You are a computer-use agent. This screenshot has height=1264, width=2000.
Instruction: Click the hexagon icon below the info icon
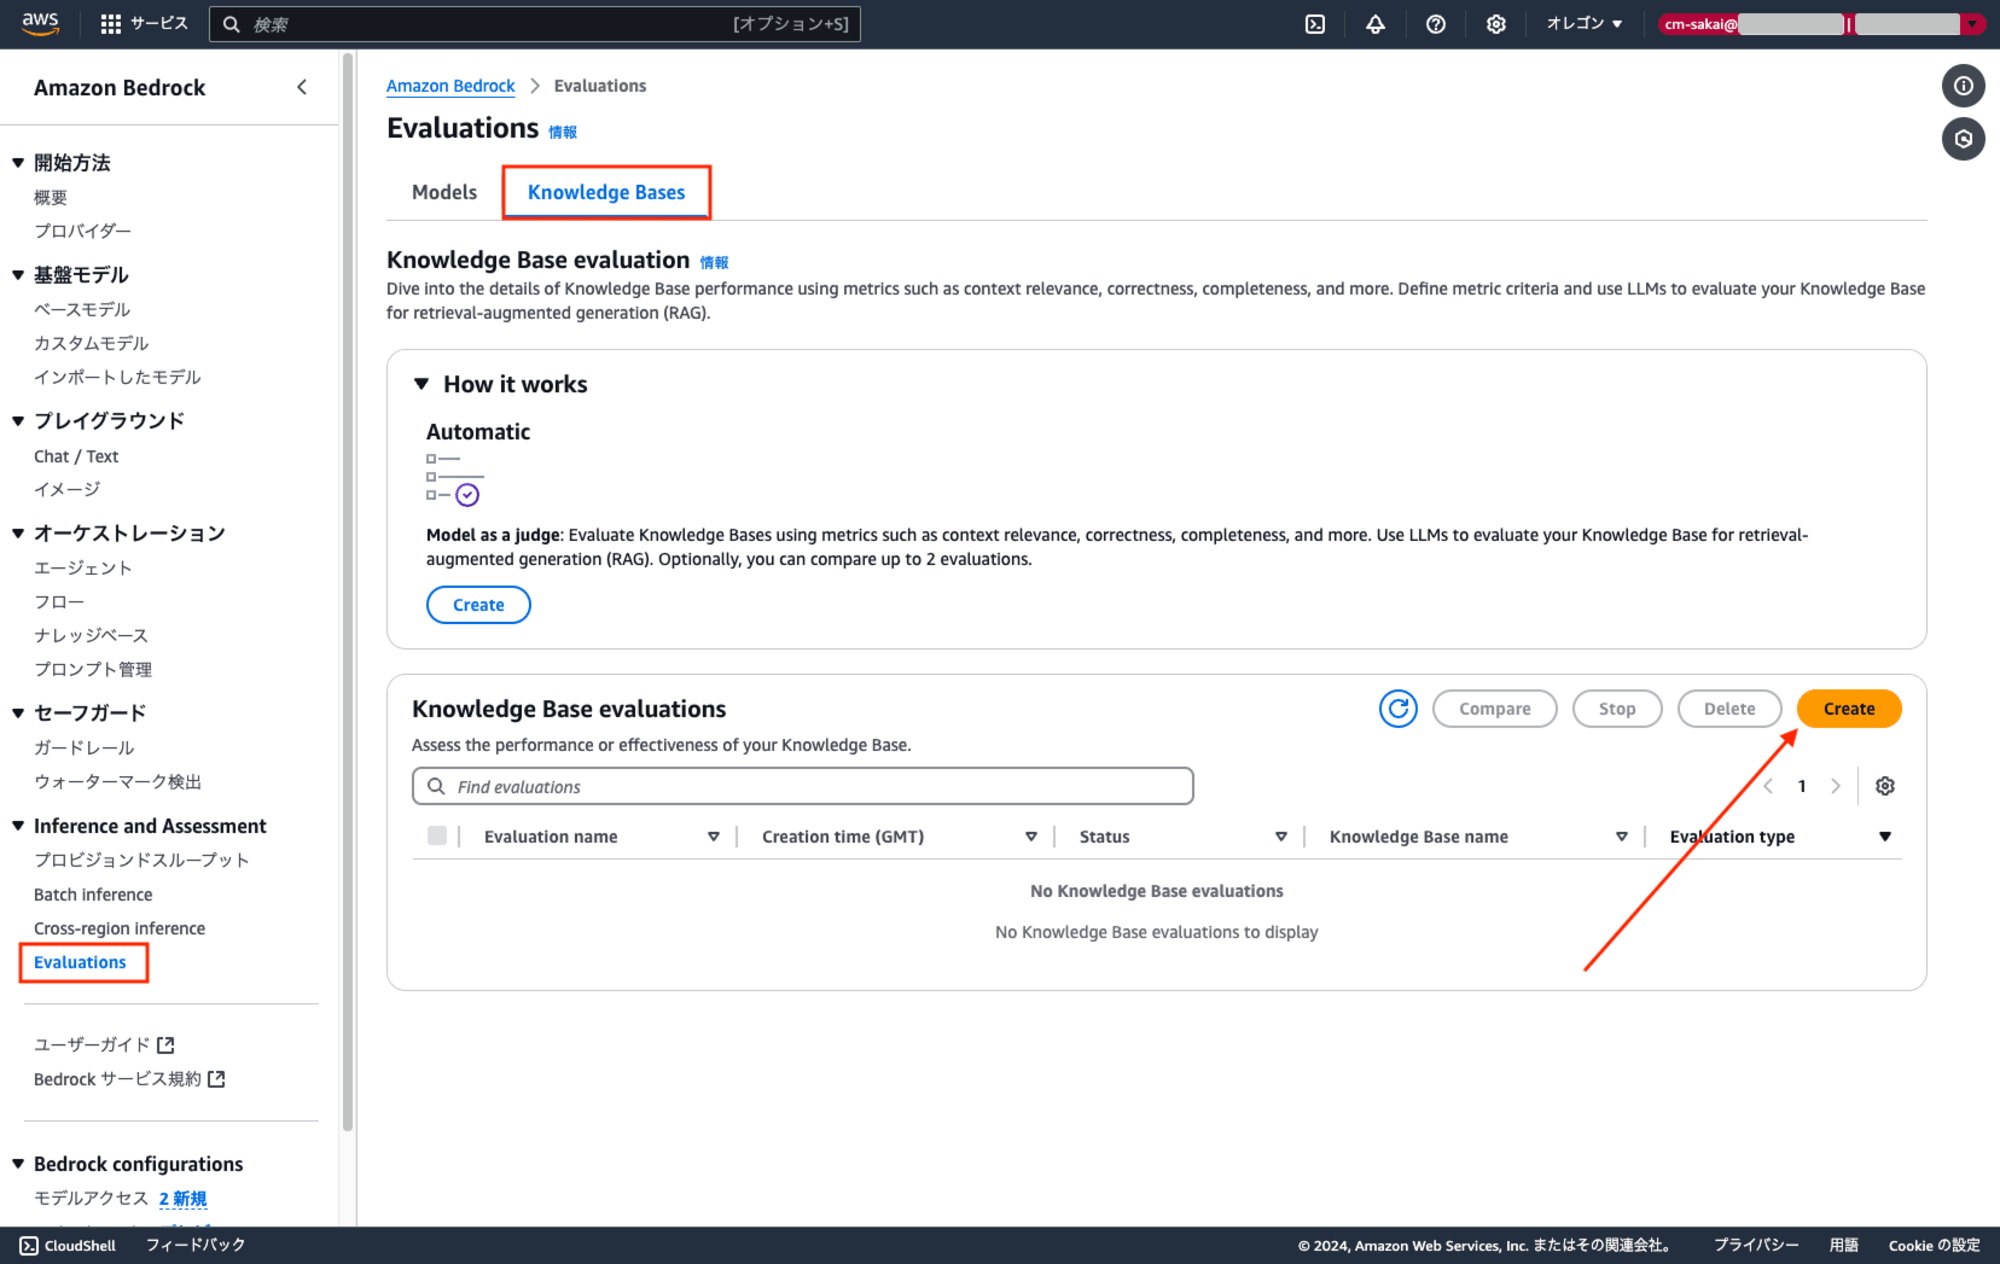[x=1963, y=139]
